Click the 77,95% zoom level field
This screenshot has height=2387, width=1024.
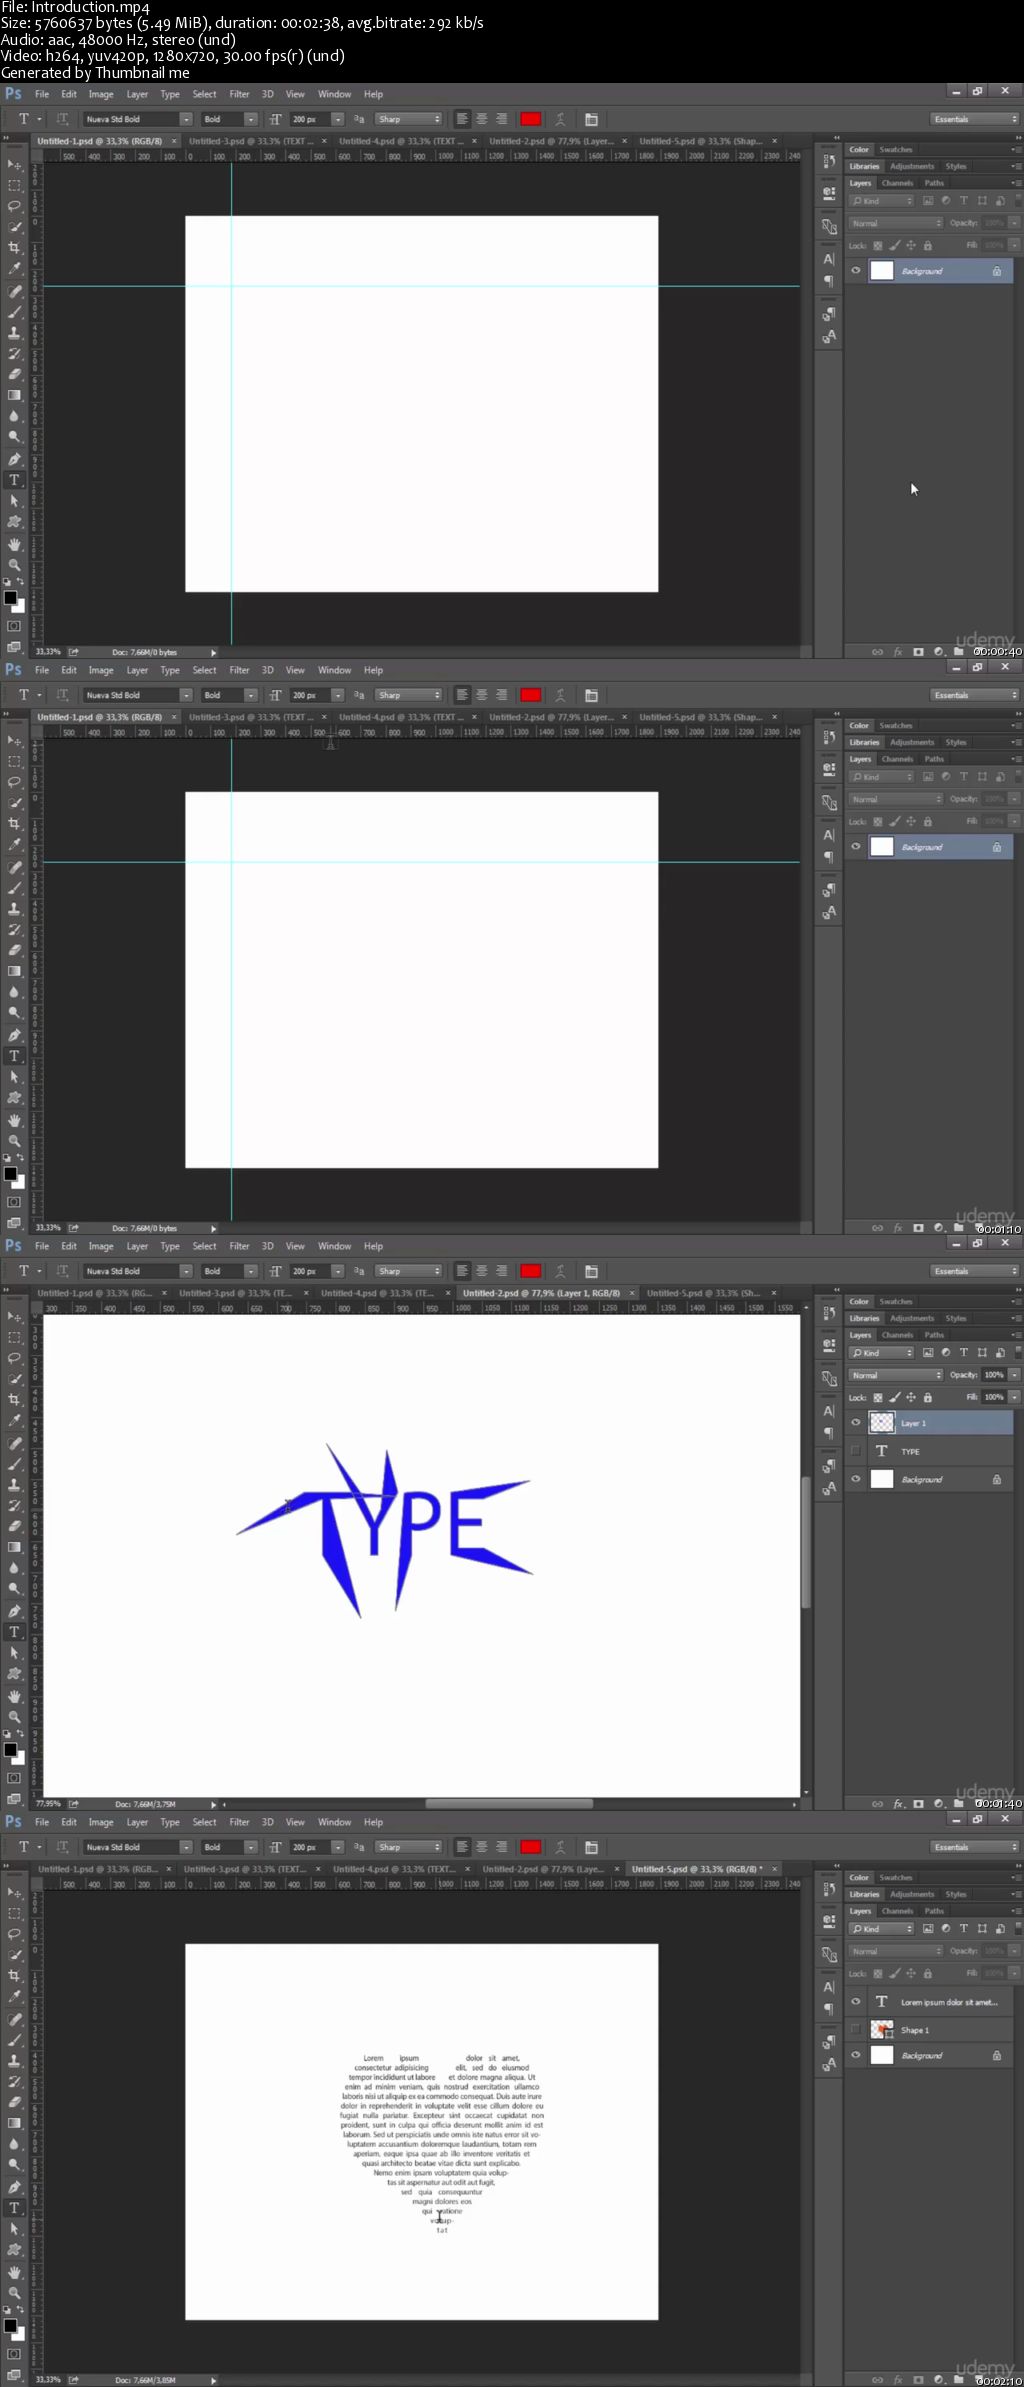click(x=48, y=1804)
